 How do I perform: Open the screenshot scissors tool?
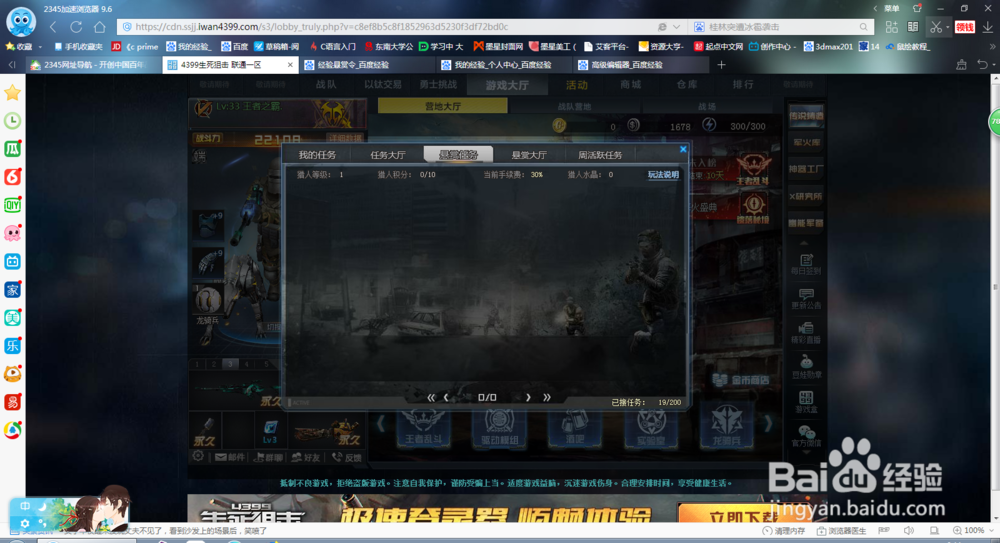pyautogui.click(x=935, y=27)
